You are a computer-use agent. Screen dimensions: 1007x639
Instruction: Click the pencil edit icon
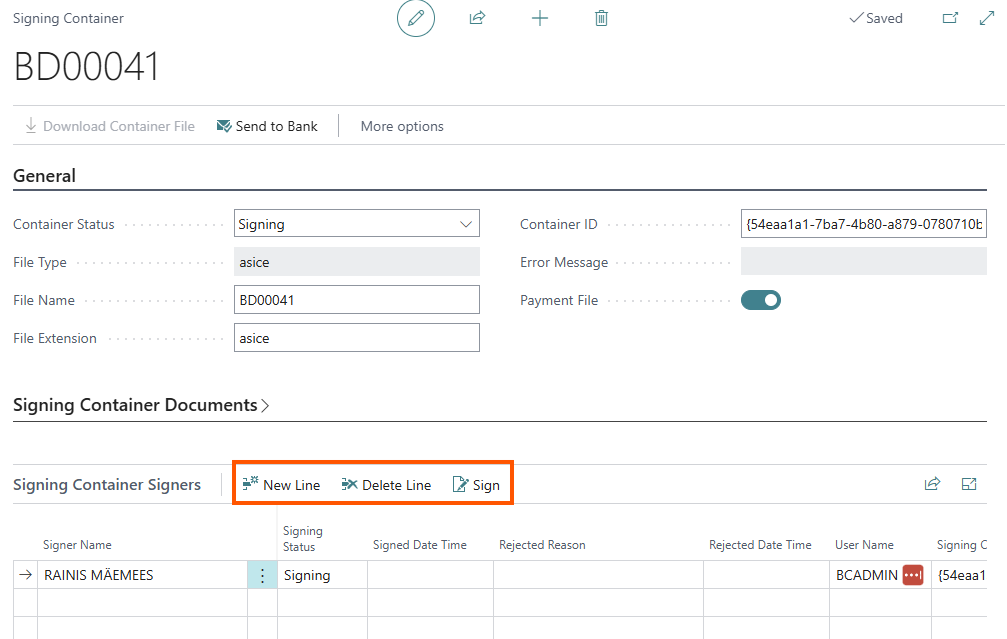(x=416, y=19)
